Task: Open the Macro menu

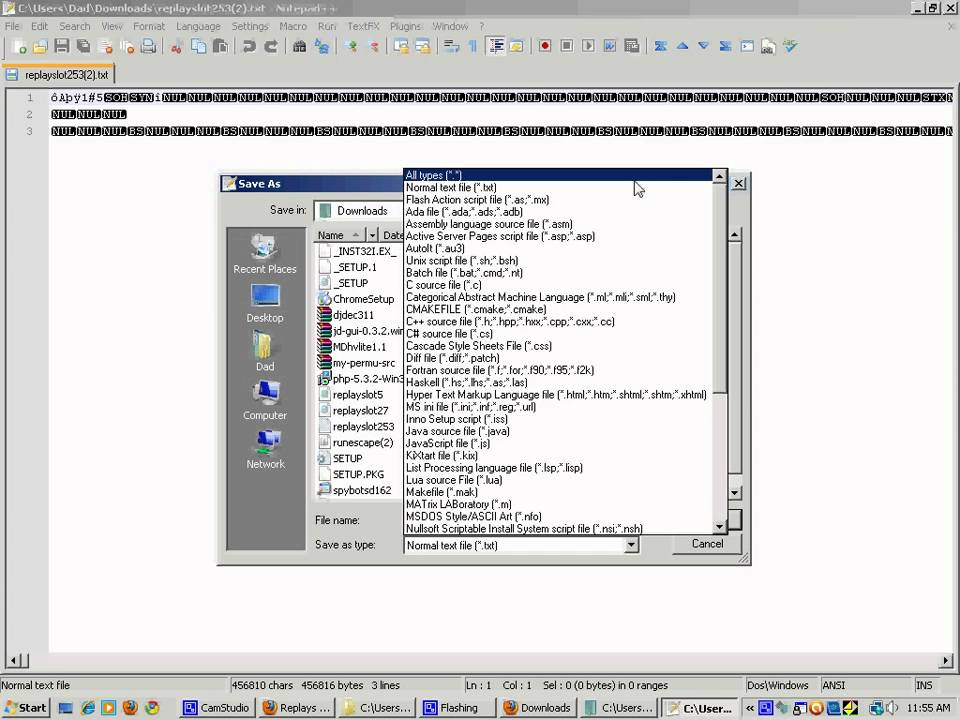Action: 293,26
